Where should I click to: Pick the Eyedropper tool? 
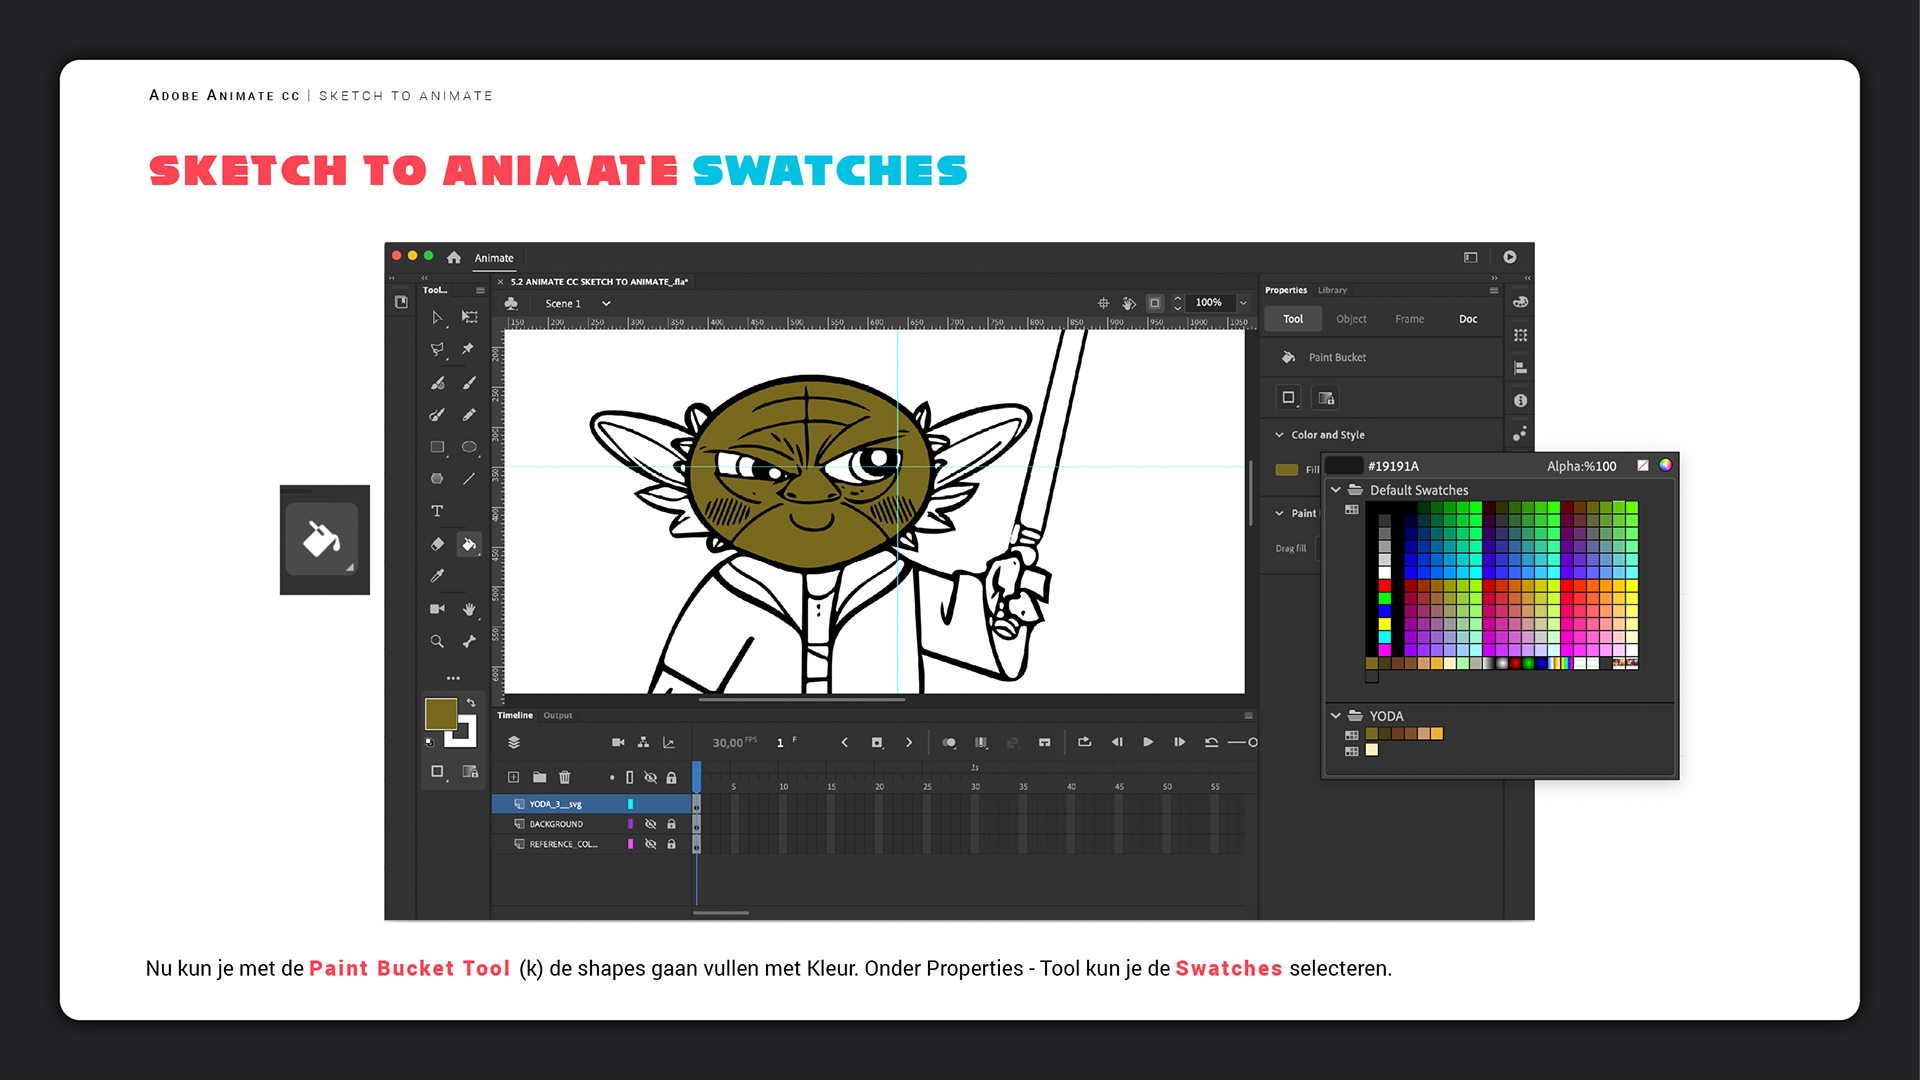click(437, 576)
